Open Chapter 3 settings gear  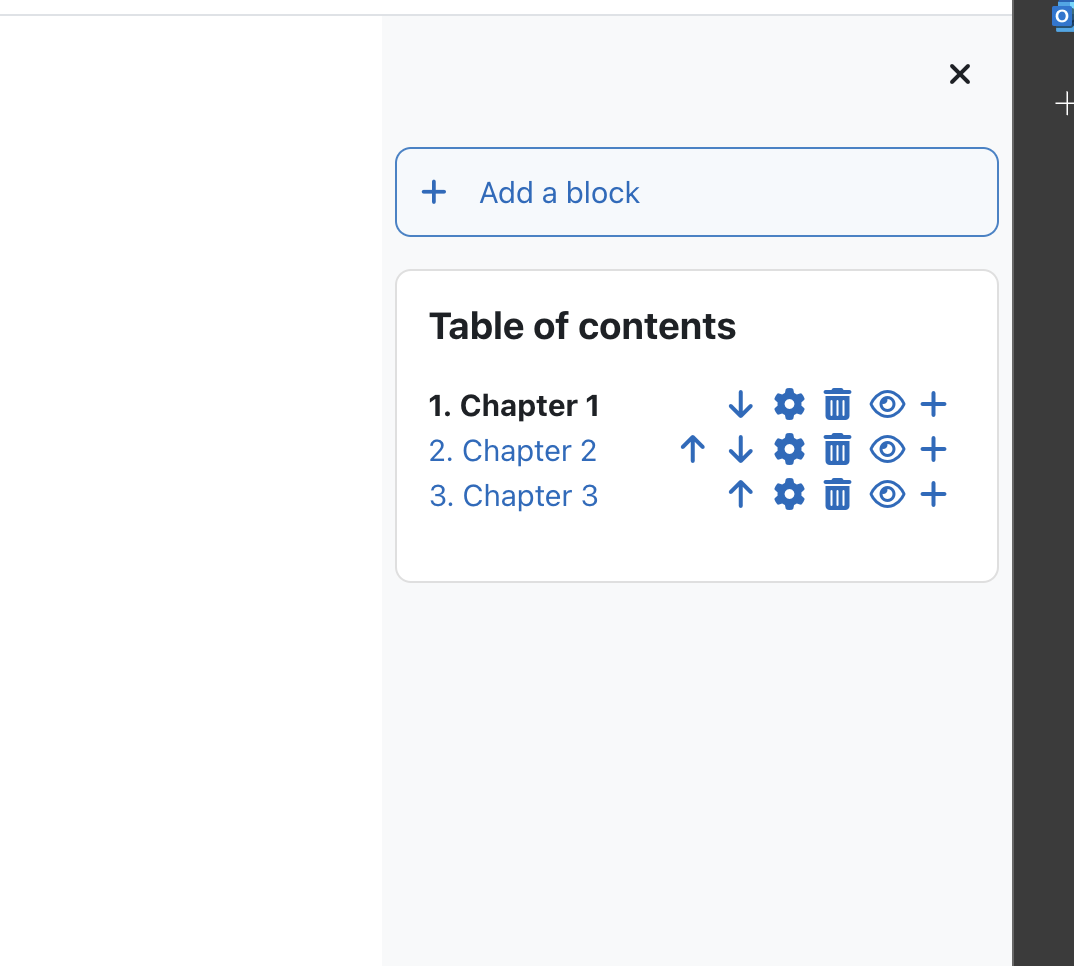789,494
